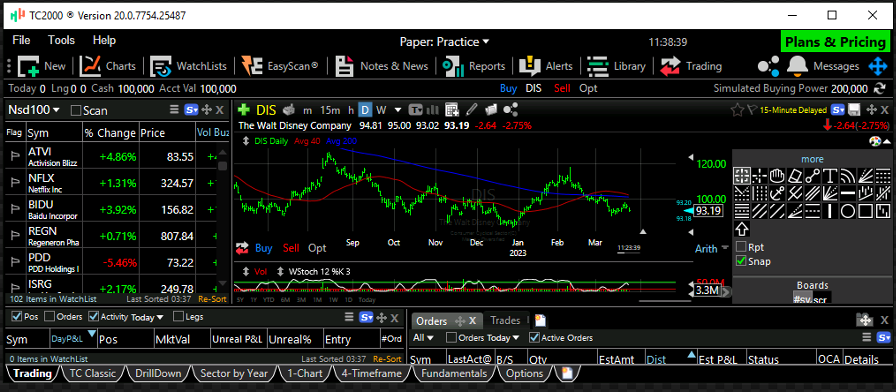Image resolution: width=896 pixels, height=392 pixels.
Task: Flag the NFLX watchlist row
Action: (x=14, y=183)
